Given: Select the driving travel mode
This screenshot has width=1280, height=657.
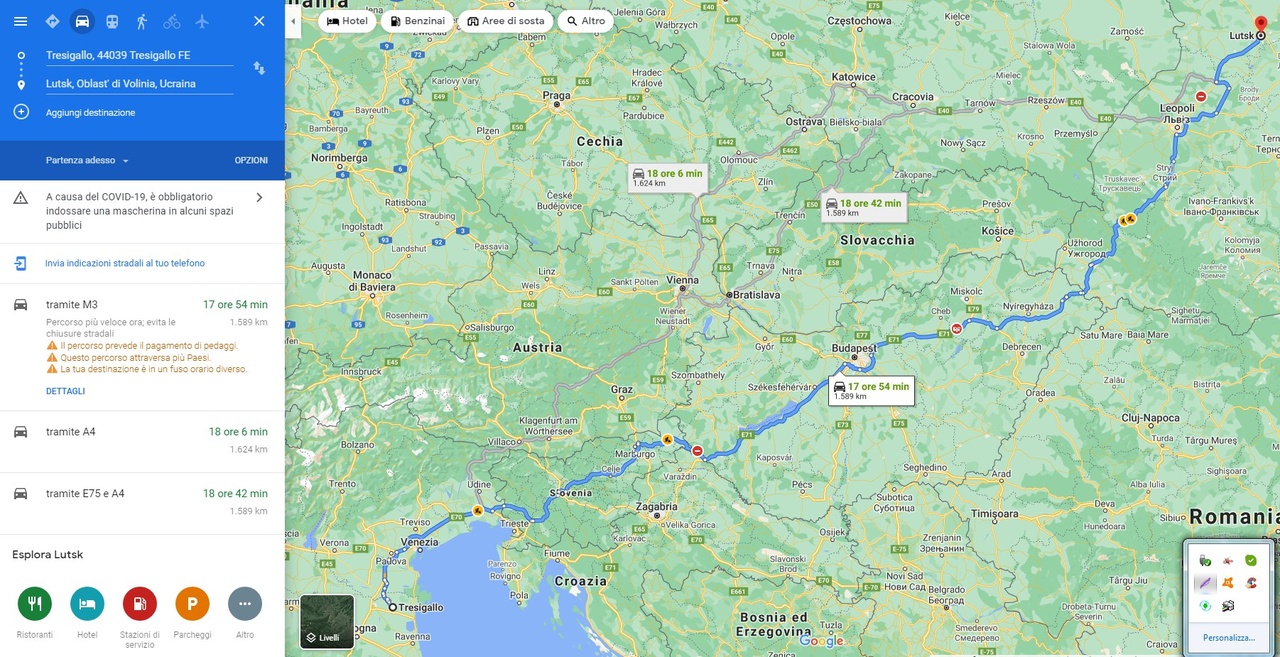Looking at the screenshot, I should (82, 21).
